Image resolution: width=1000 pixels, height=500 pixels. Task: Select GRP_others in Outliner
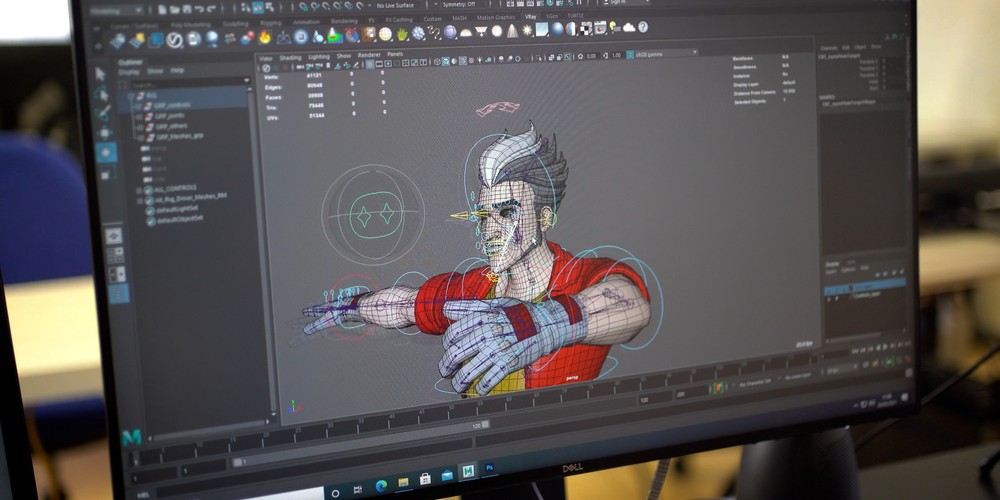coord(172,126)
